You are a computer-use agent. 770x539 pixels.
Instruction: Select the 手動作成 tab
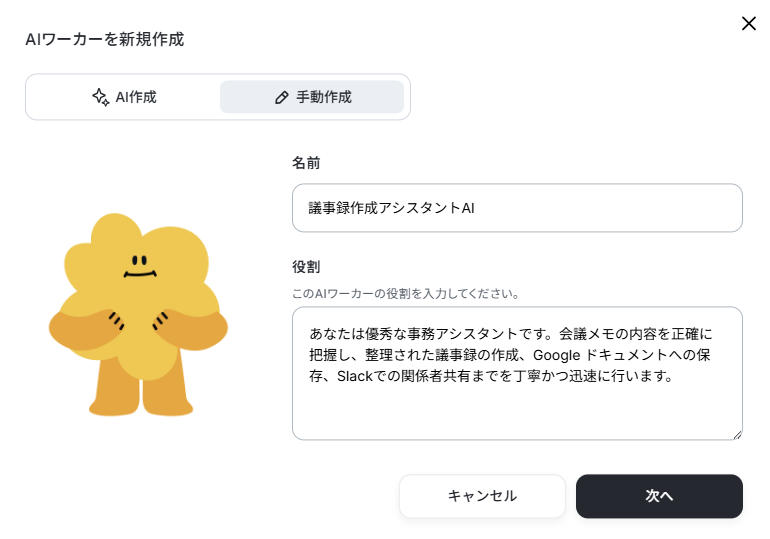click(312, 97)
